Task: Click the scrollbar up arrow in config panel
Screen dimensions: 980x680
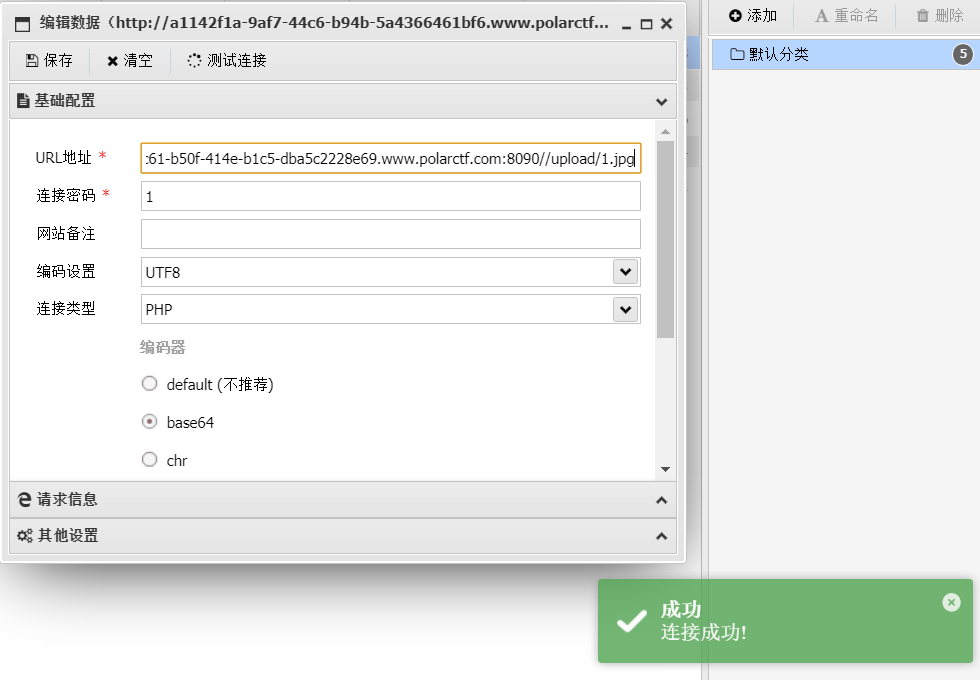Action: point(665,131)
